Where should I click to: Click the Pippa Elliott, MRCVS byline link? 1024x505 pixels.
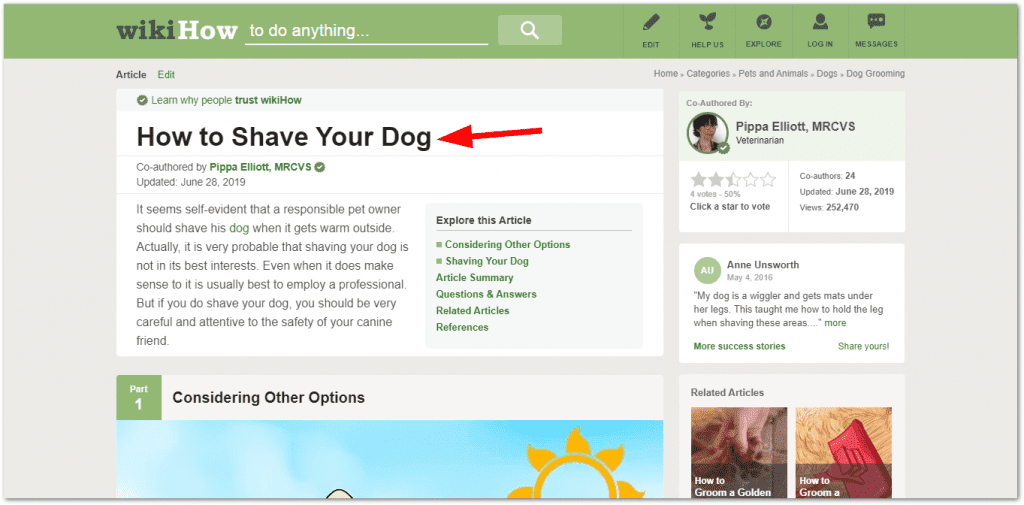pos(260,167)
